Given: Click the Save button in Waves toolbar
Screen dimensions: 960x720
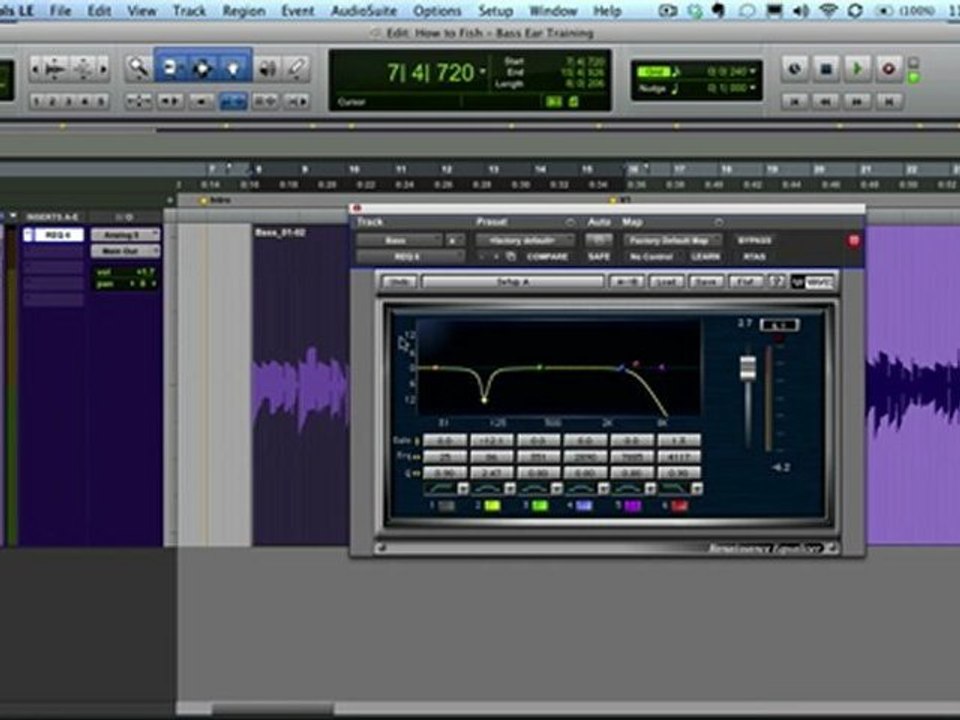Looking at the screenshot, I should pyautogui.click(x=706, y=282).
